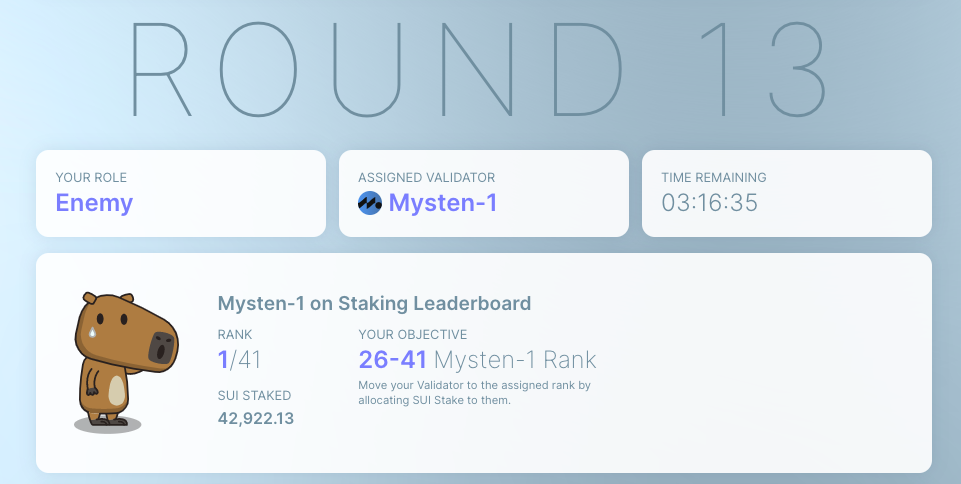Select the 42,922.13 staked amount

pyautogui.click(x=256, y=418)
